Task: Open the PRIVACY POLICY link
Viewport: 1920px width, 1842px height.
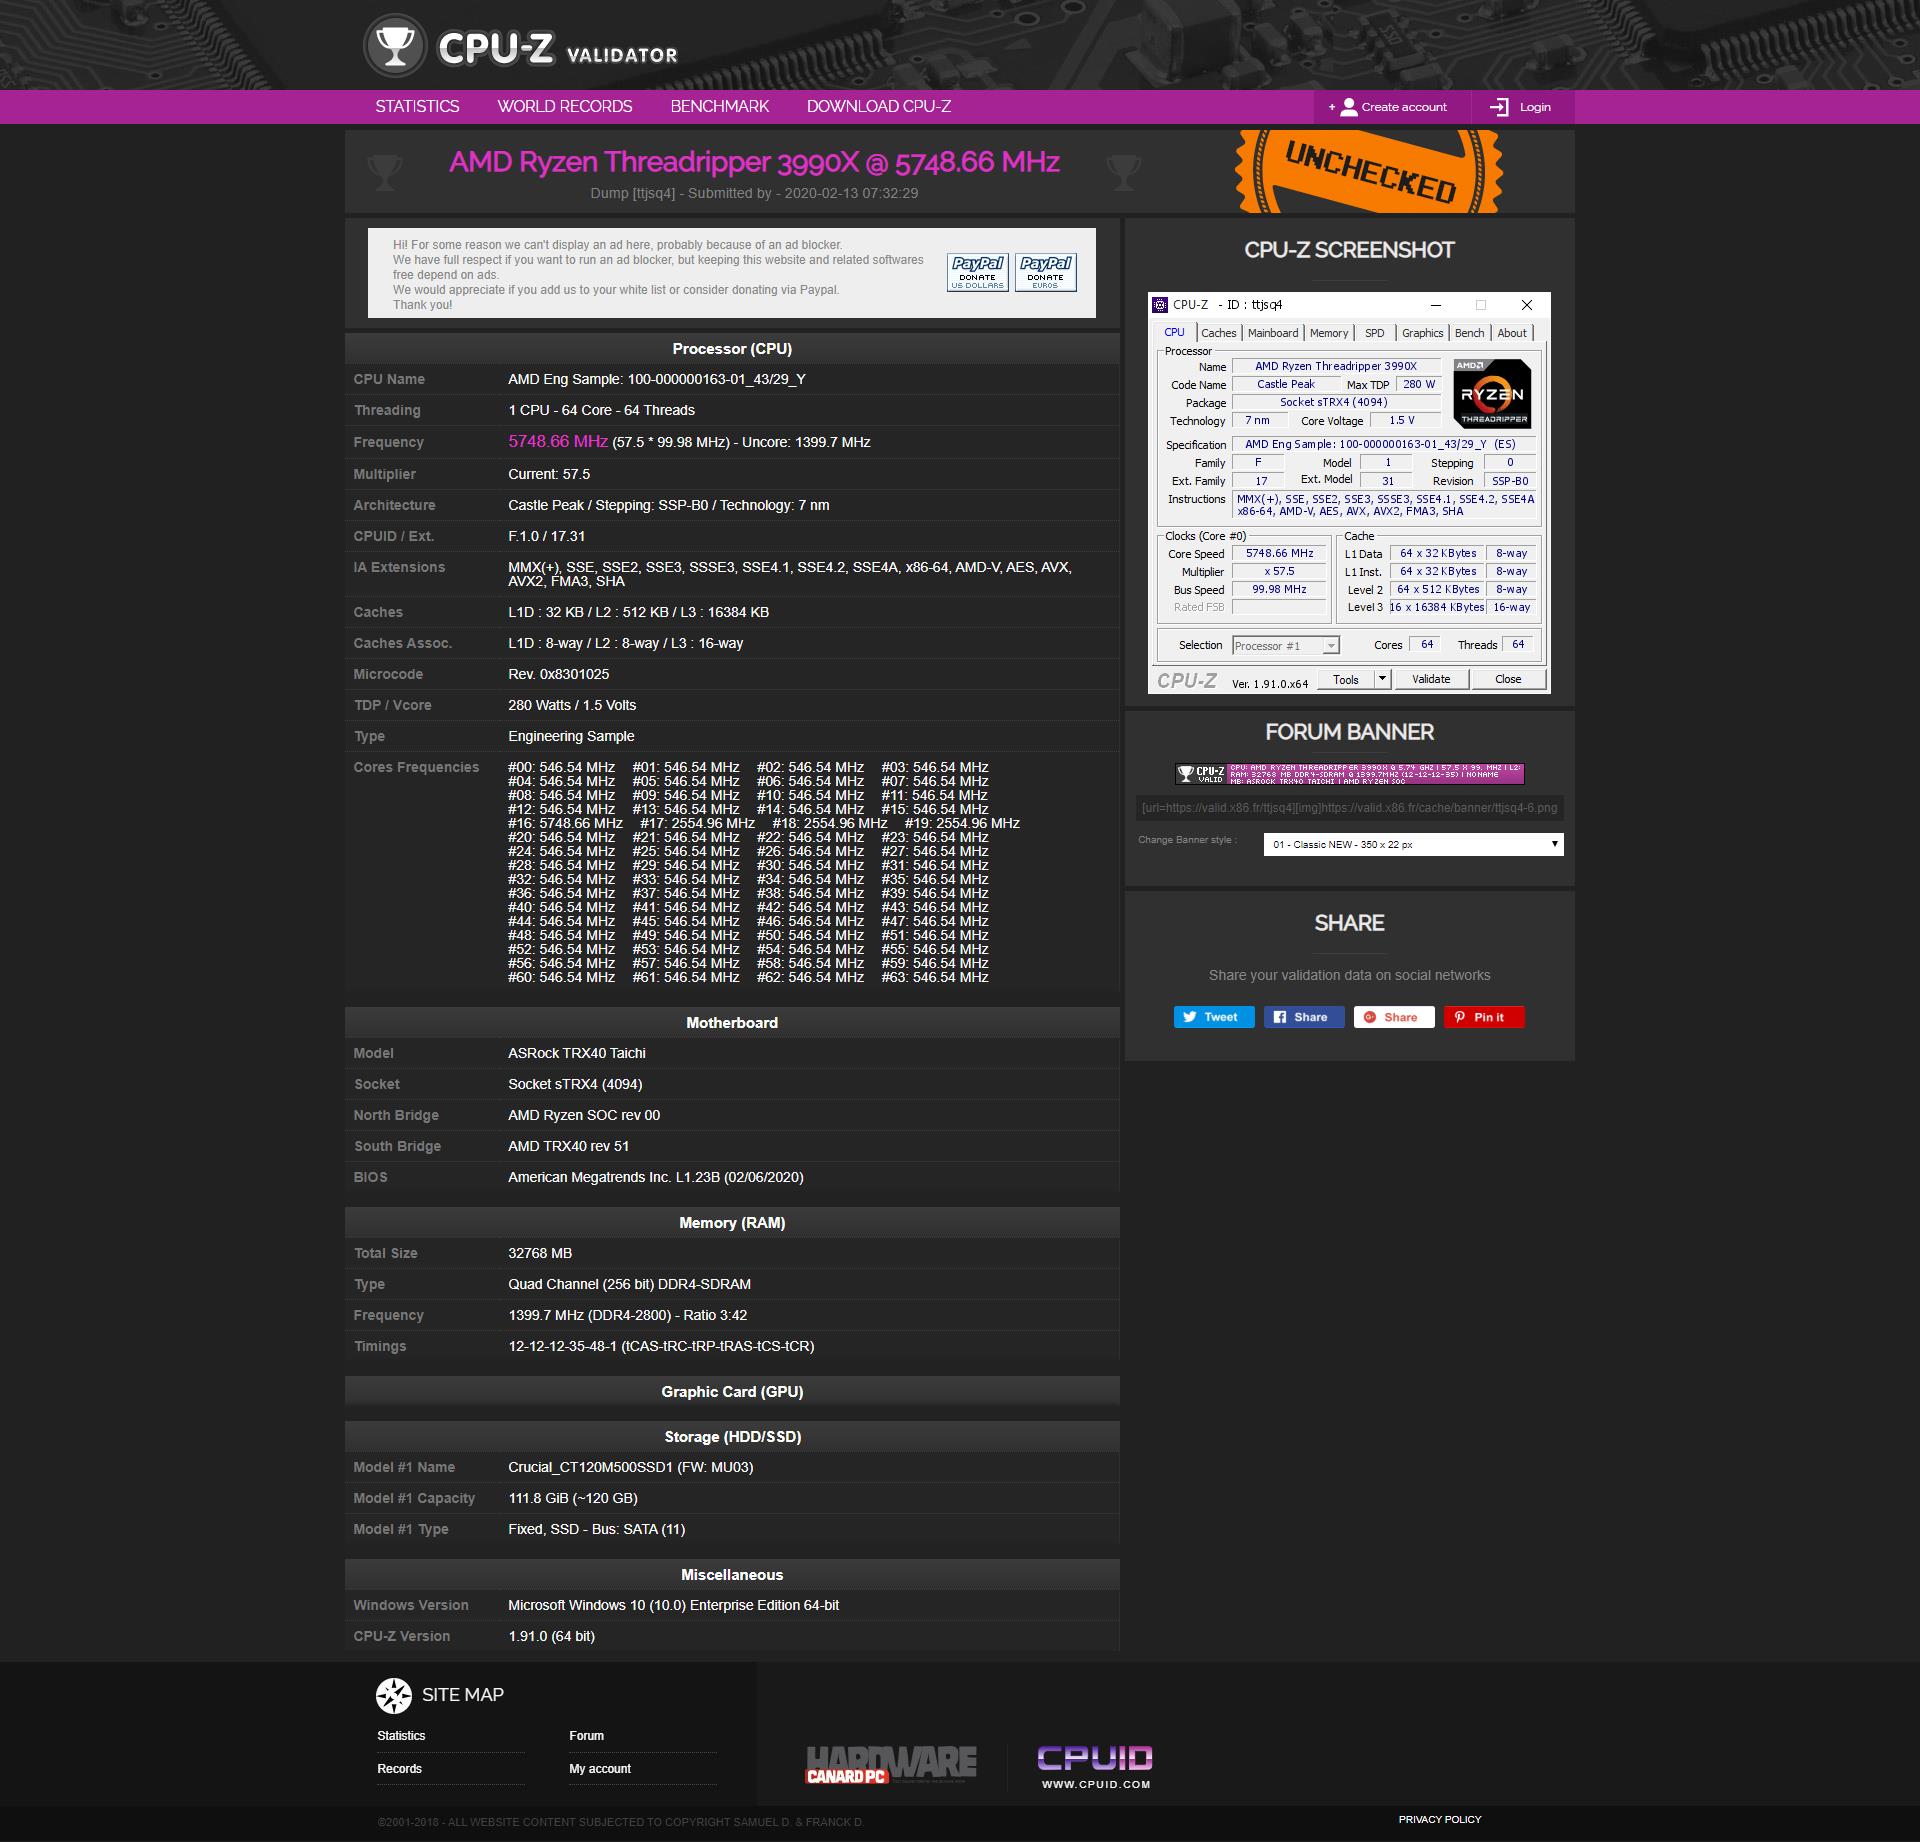Action: click(1439, 1819)
